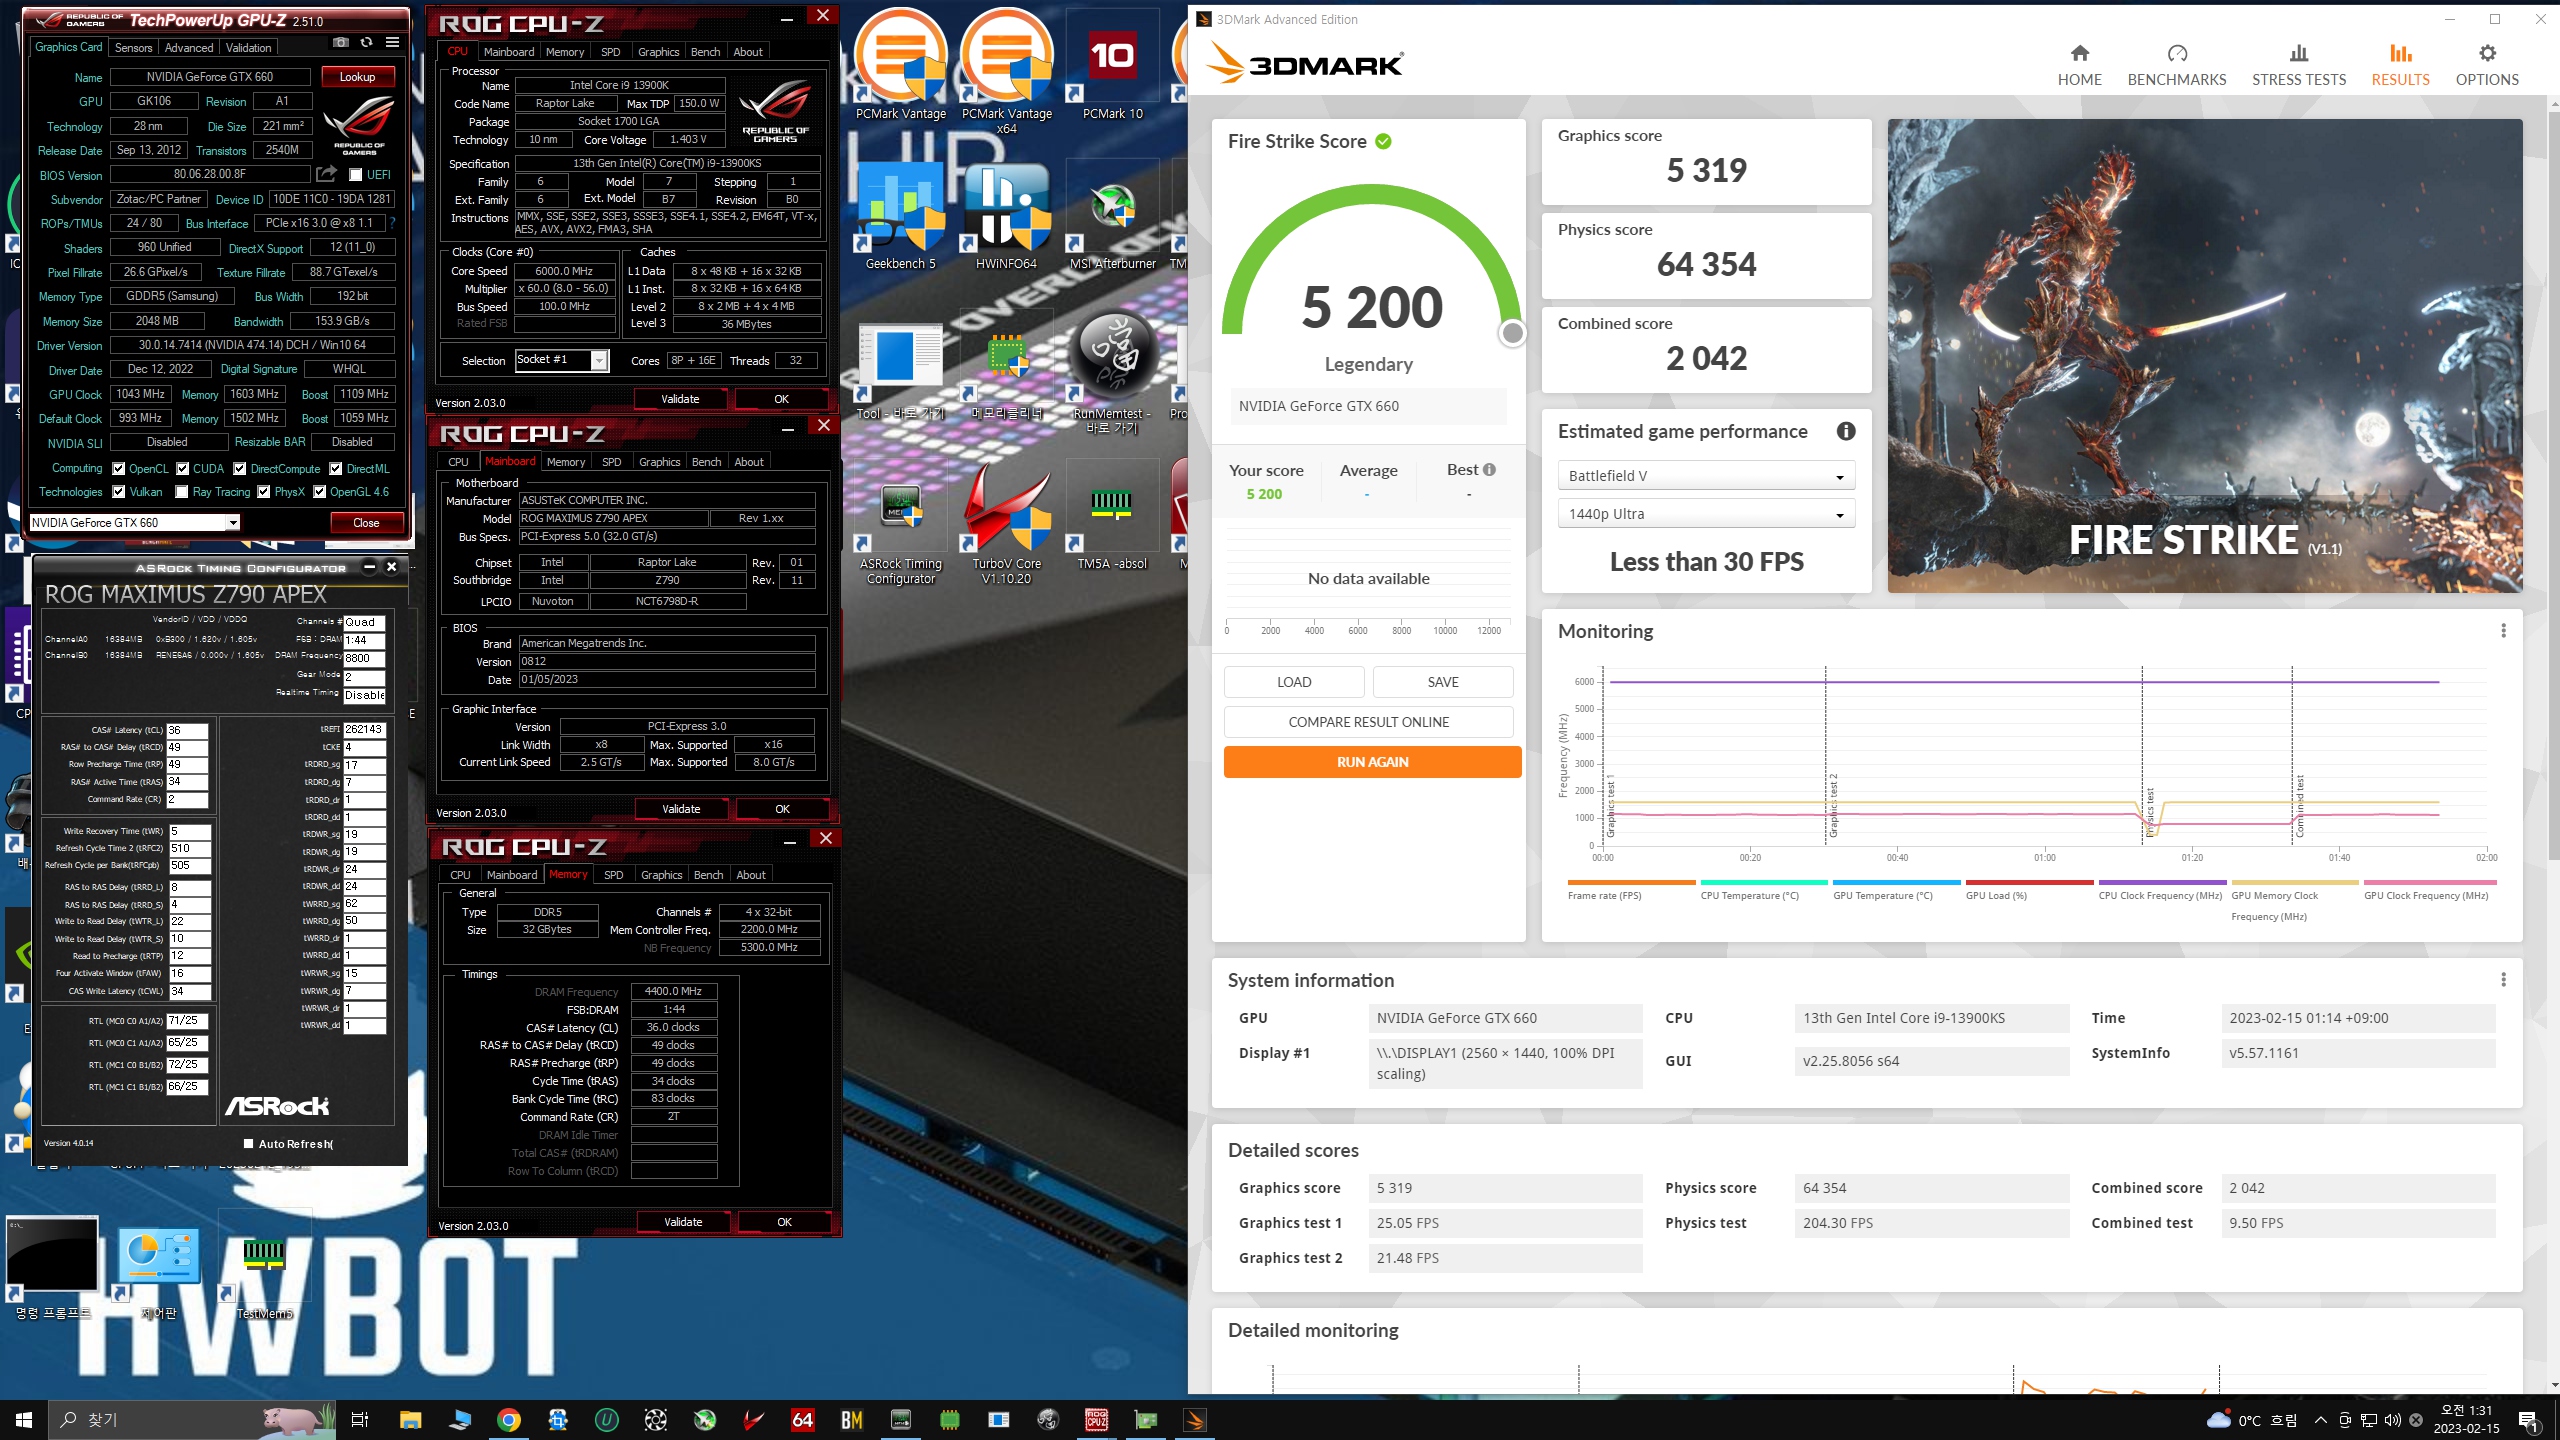This screenshot has width=2560, height=1440.
Task: Toggle the DirectML checkbox in GPU-Z
Action: coord(336,469)
